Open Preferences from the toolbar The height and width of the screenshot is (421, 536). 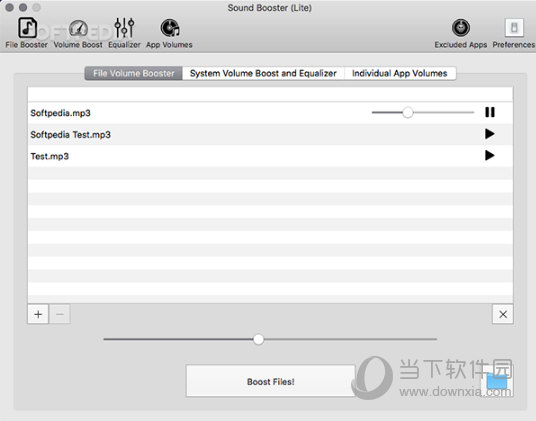[514, 28]
